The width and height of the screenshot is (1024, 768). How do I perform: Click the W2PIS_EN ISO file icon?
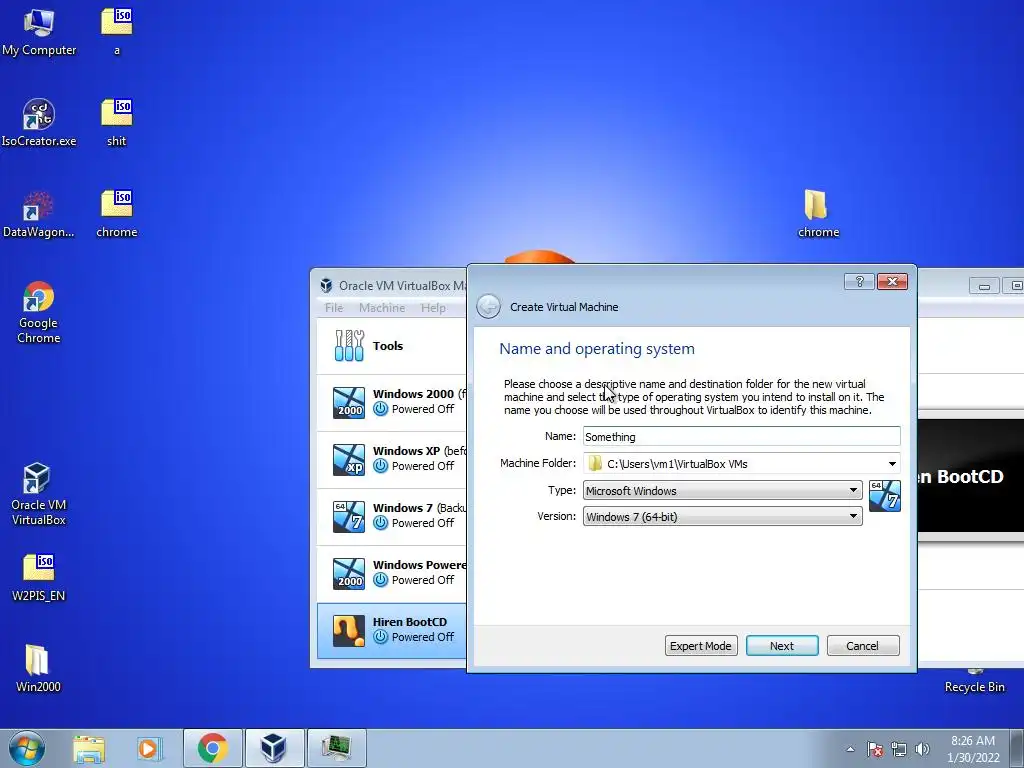39,578
